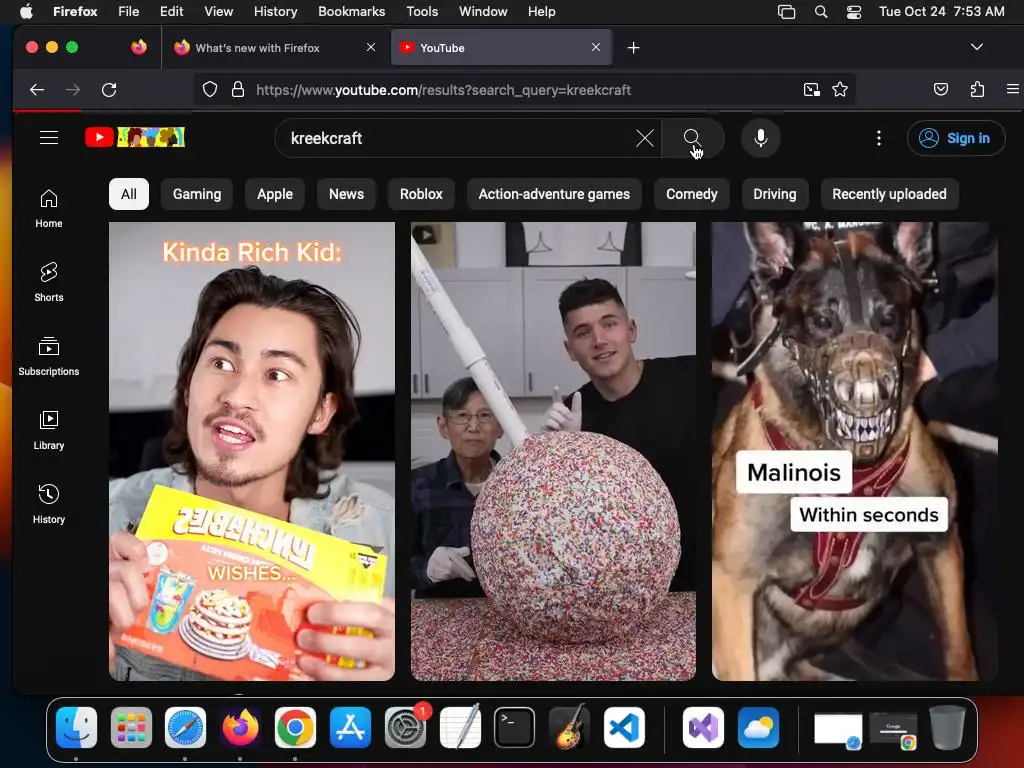Click the YouTube logo

click(135, 137)
